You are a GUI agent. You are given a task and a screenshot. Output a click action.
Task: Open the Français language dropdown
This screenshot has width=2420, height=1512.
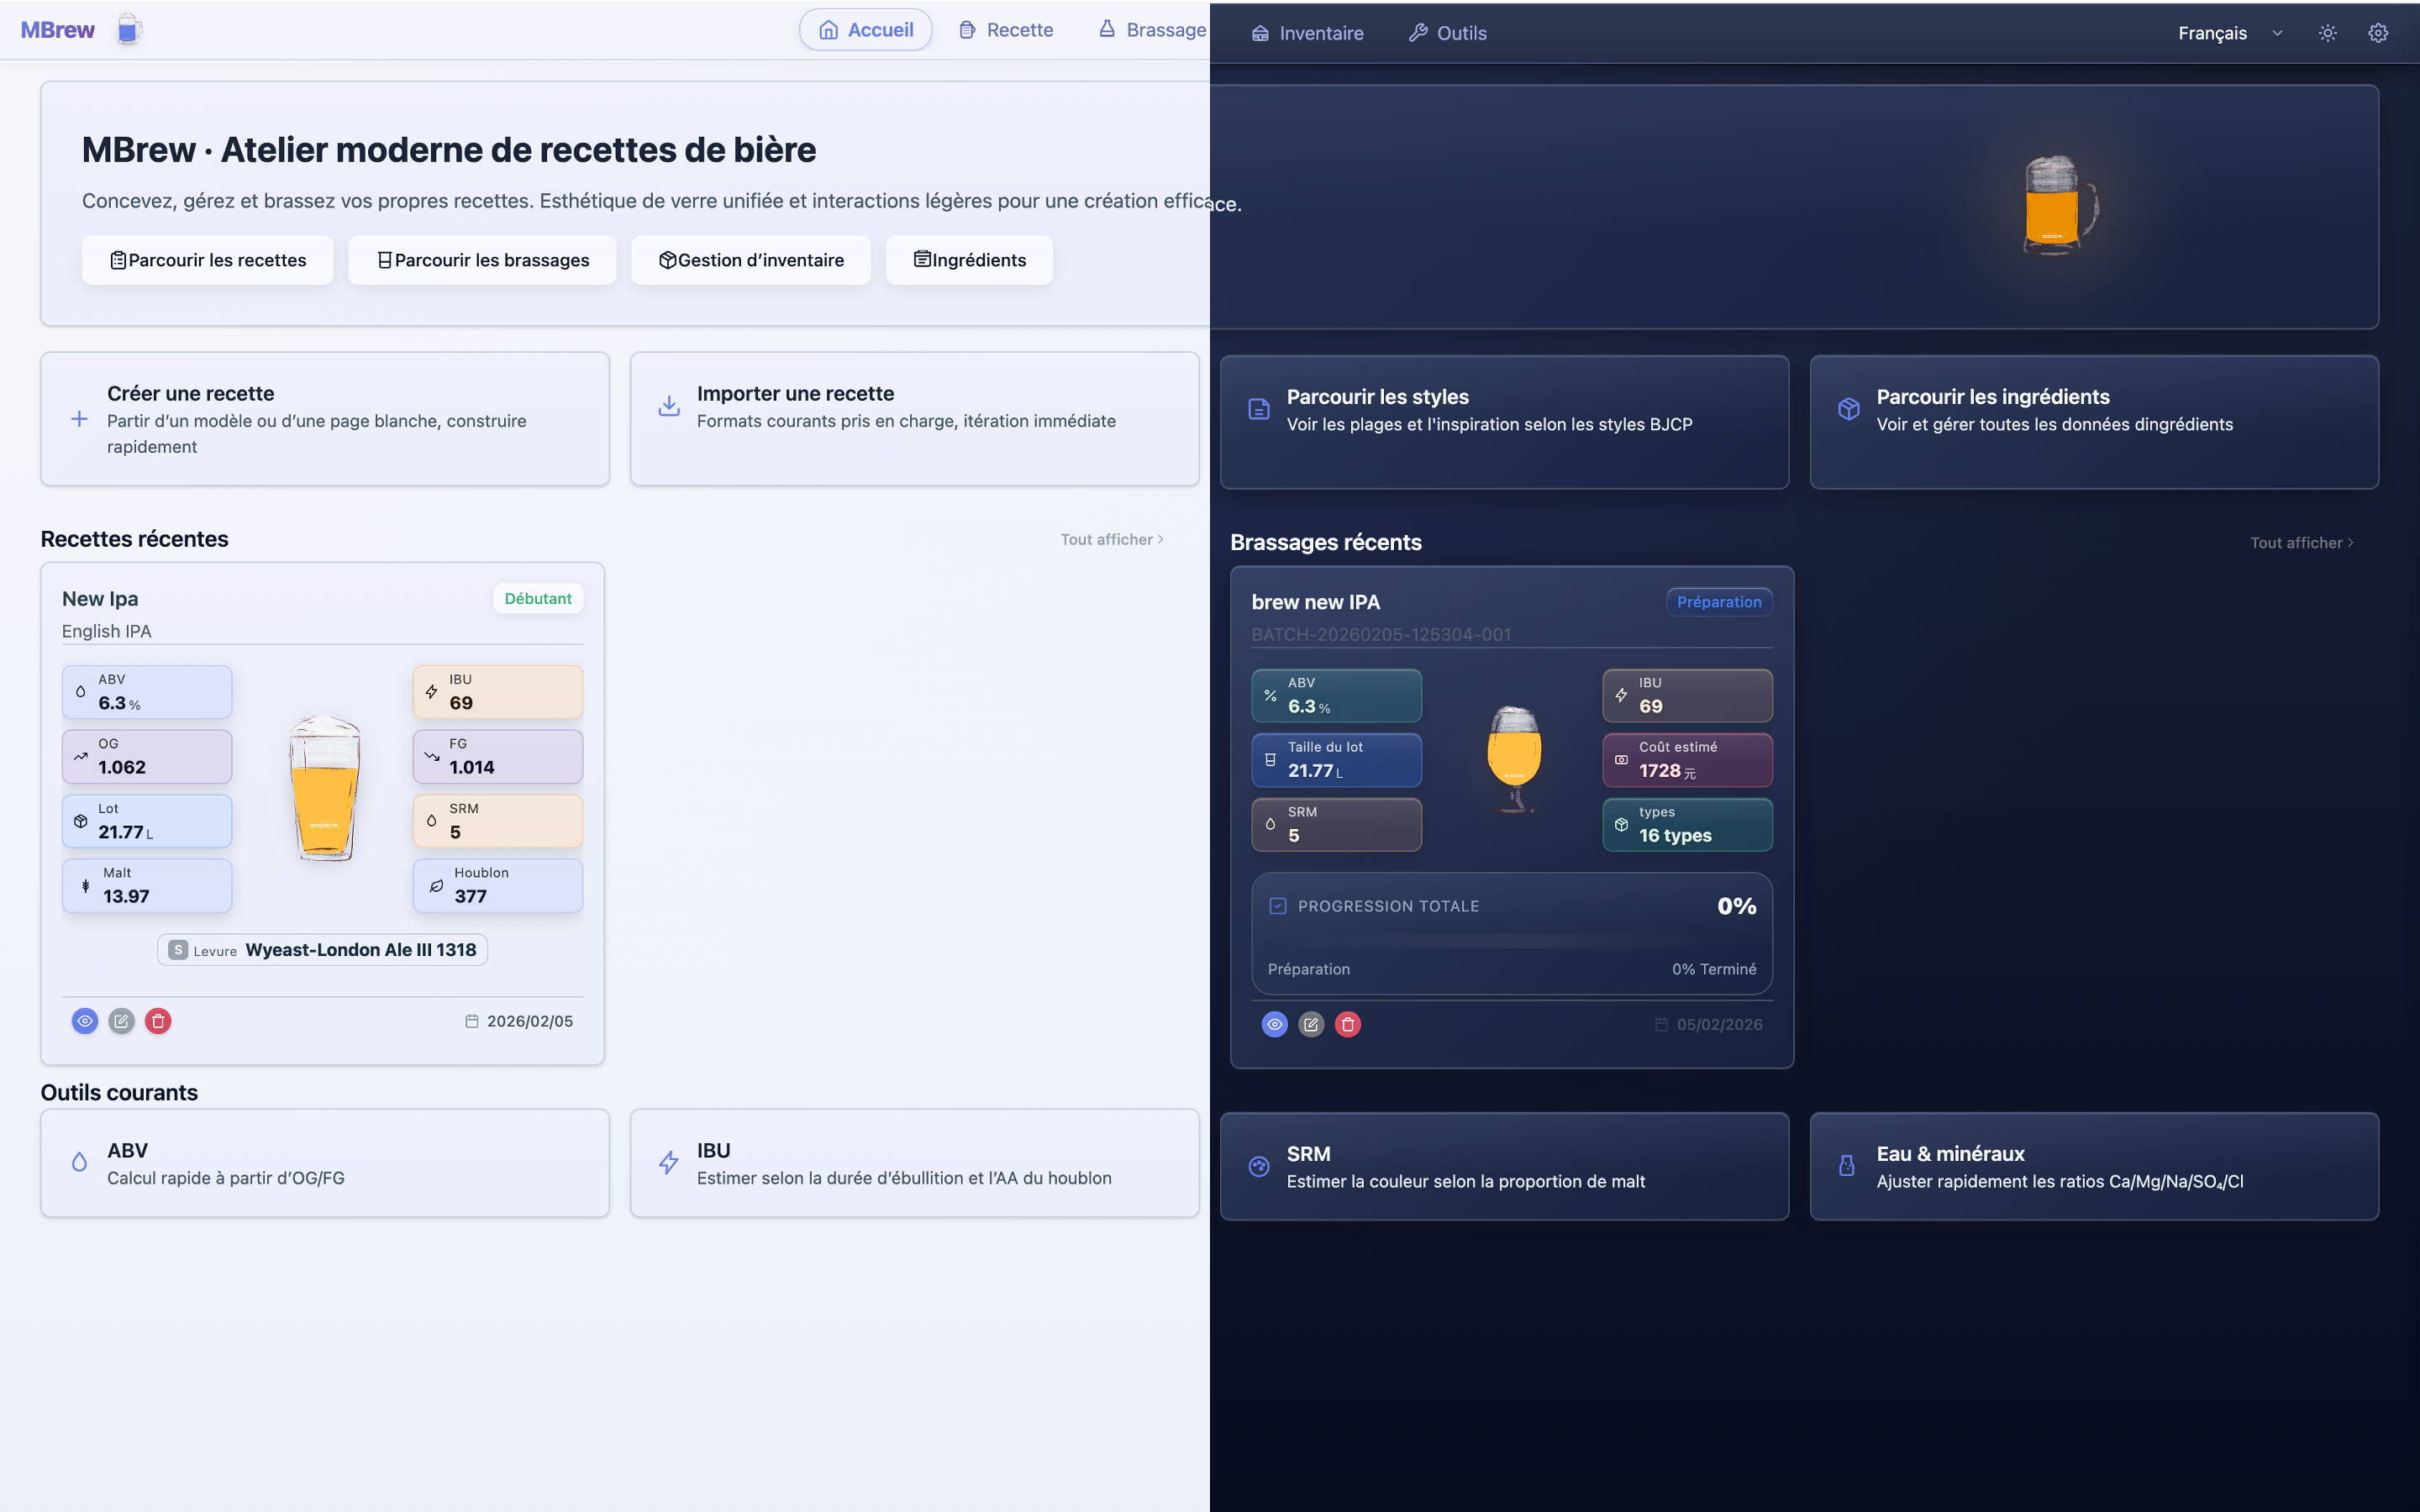(2229, 33)
